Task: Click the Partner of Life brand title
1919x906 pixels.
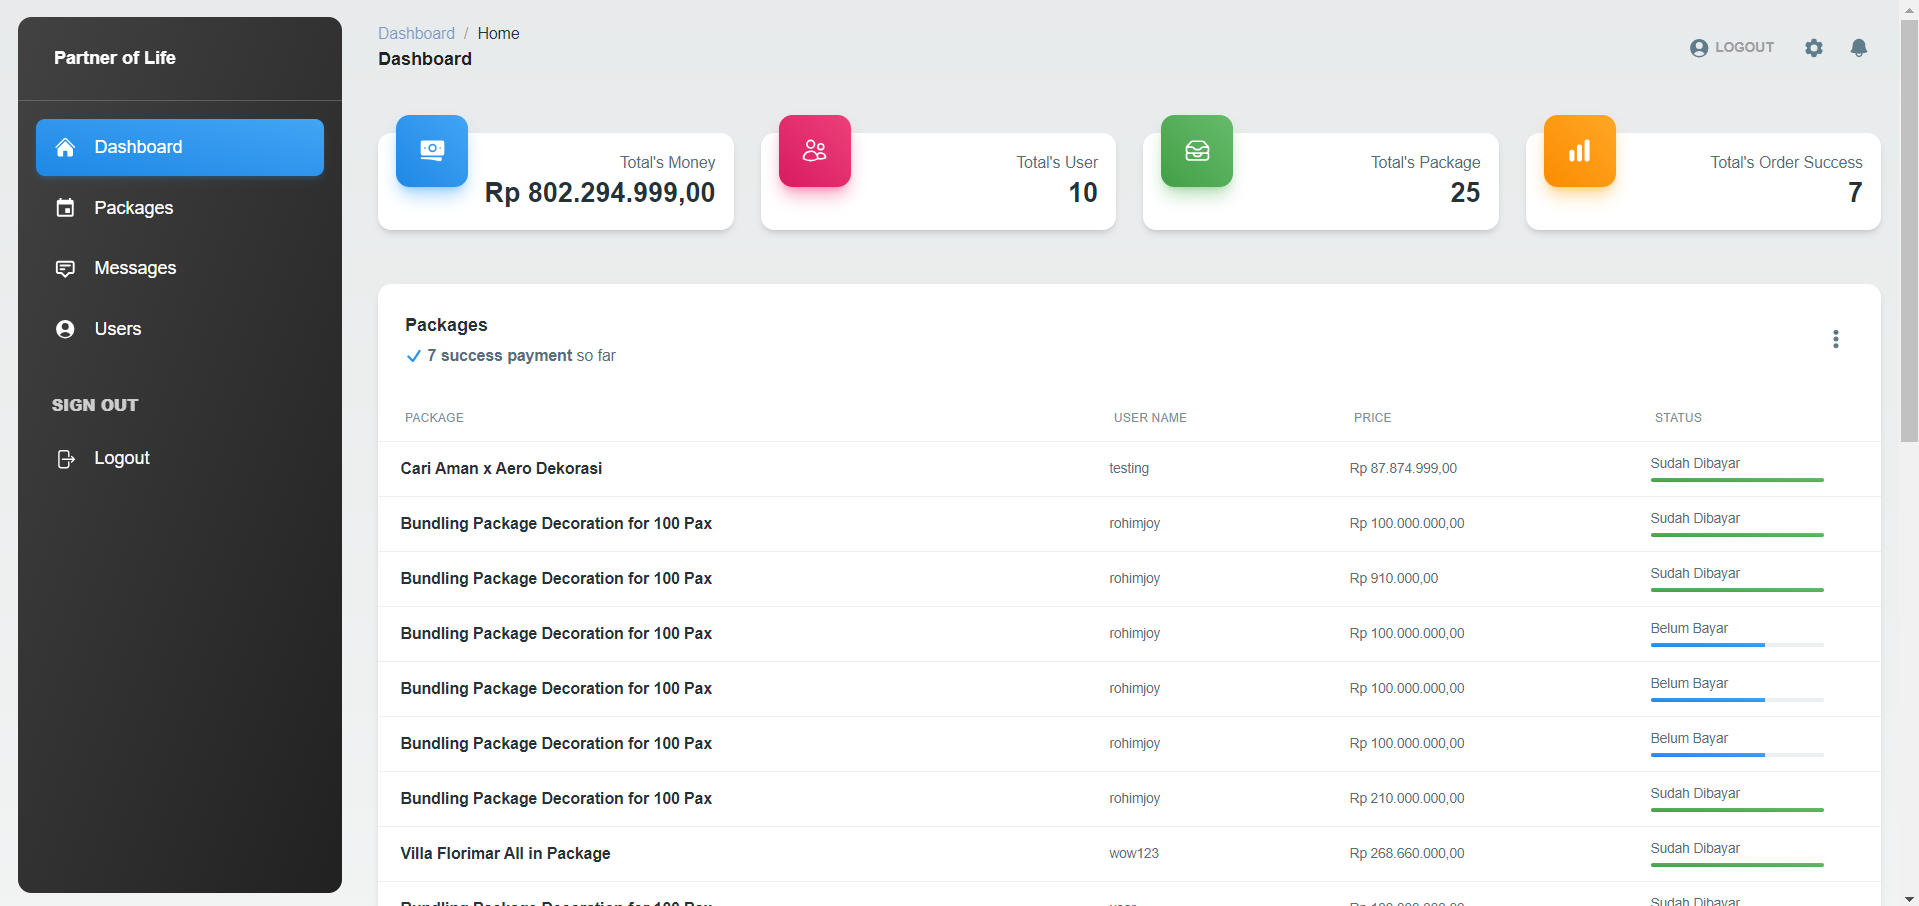Action: coord(115,58)
